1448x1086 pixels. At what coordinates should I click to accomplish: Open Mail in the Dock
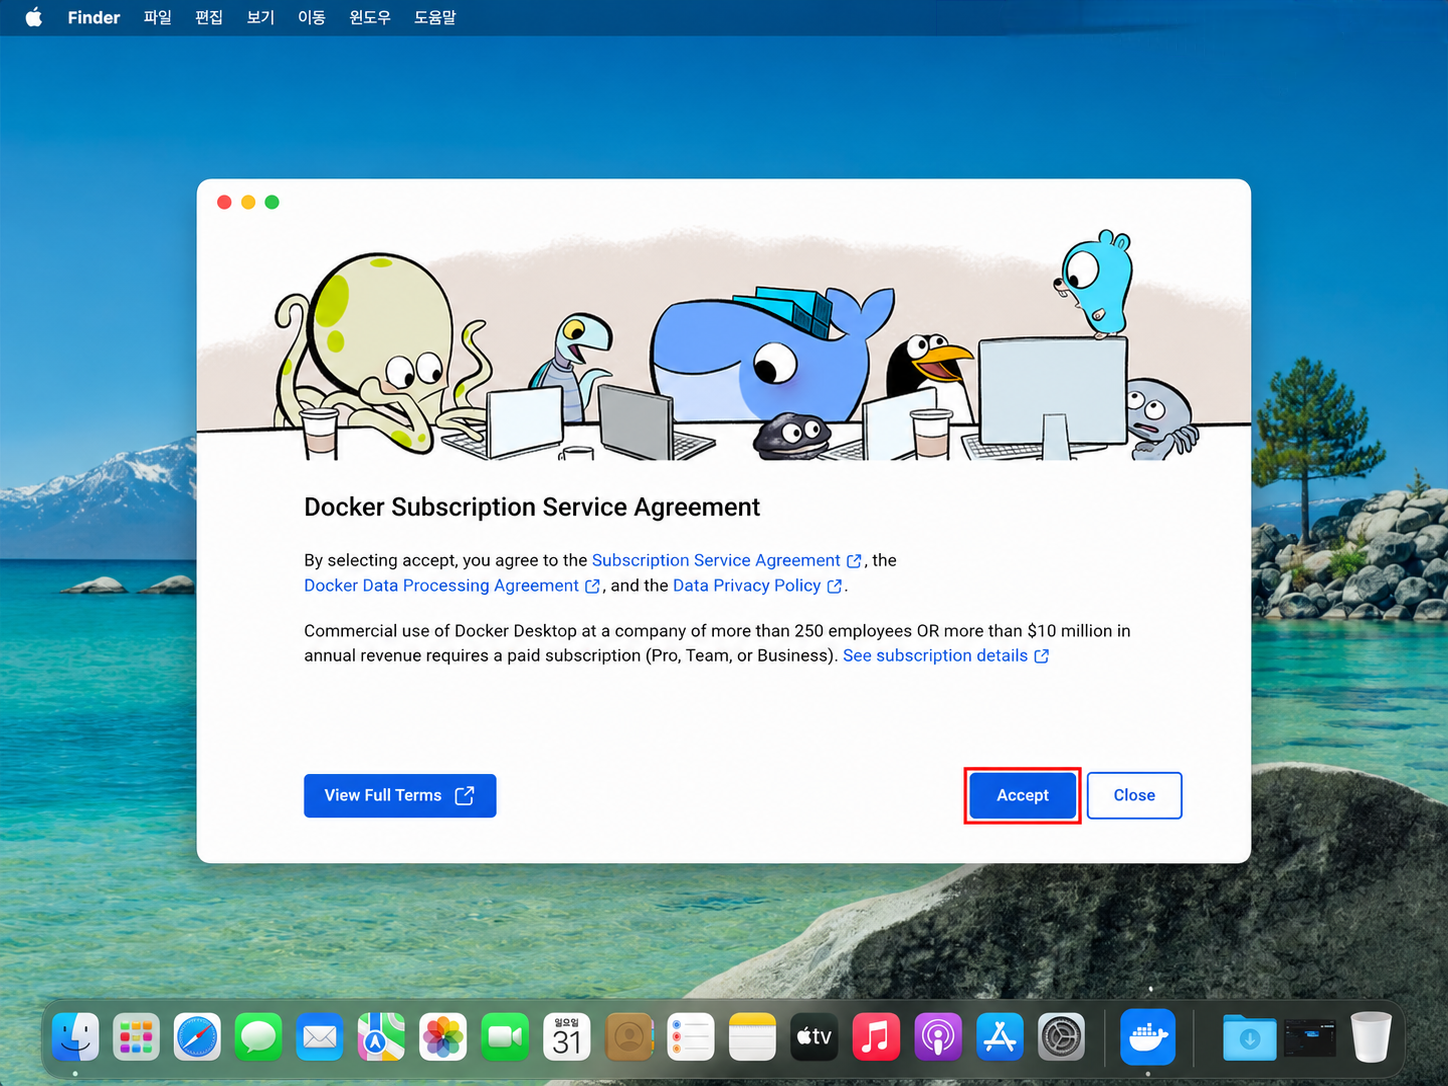point(320,1037)
